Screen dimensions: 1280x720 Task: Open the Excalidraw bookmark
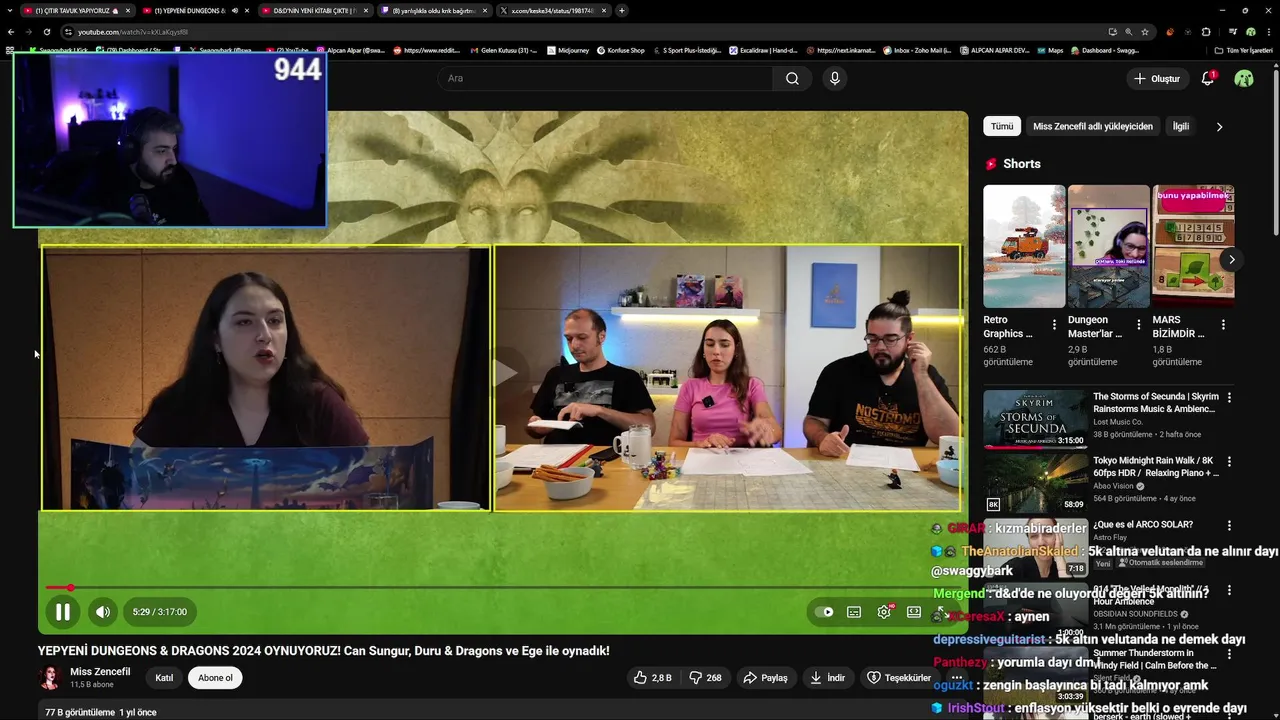click(x=765, y=50)
